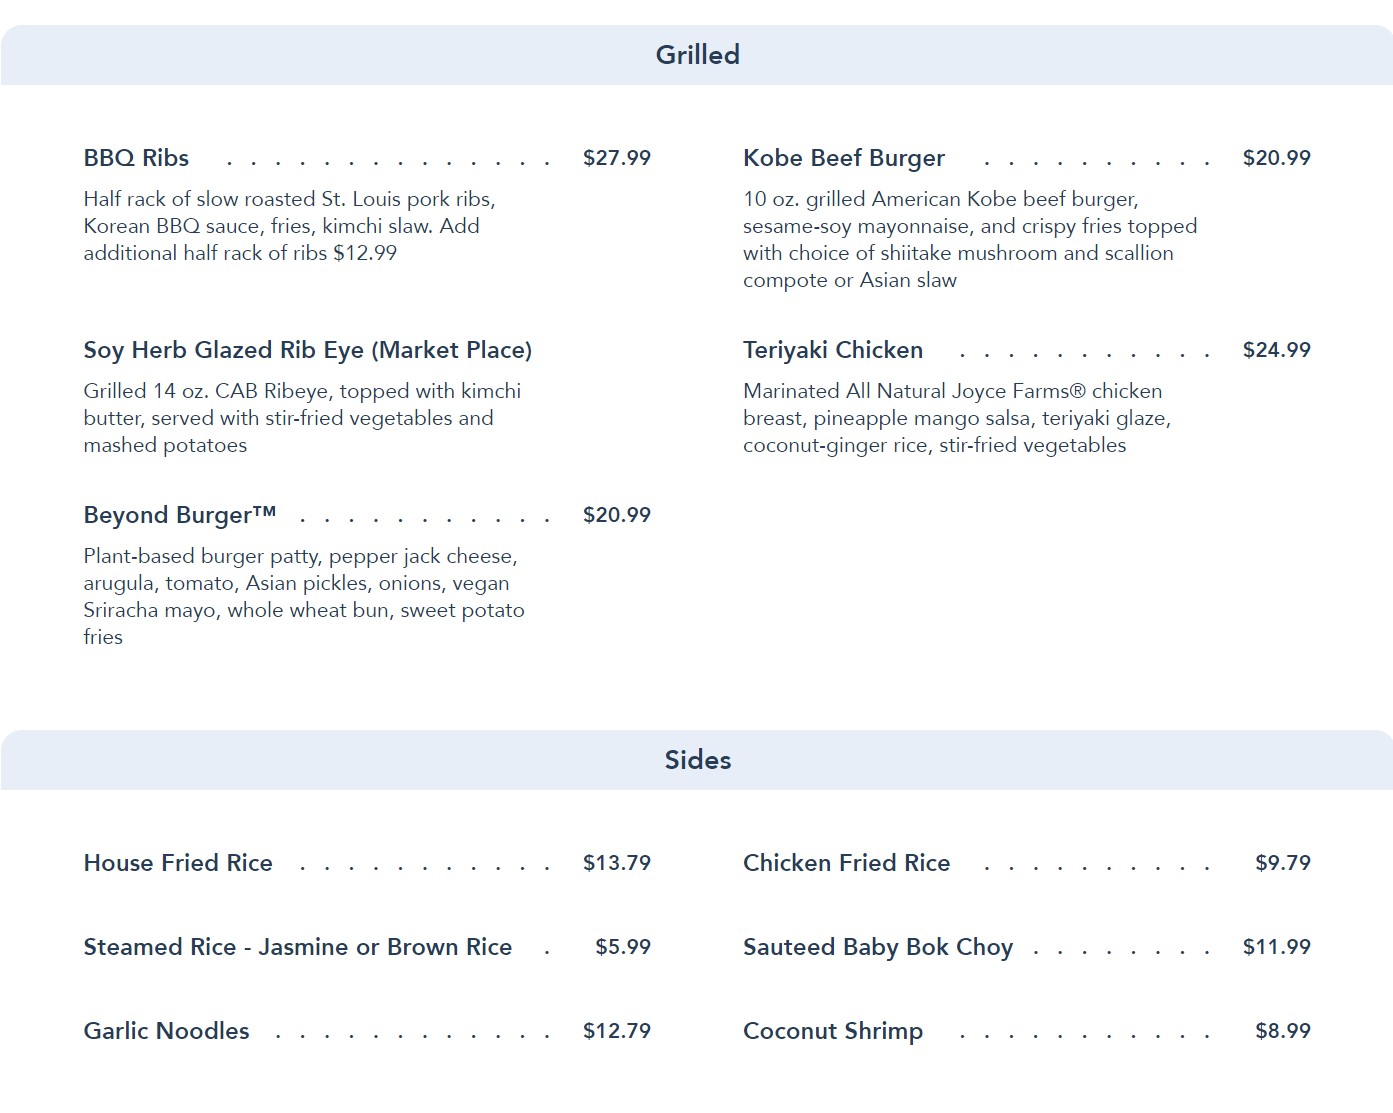Click the Kobe Beef Burger description paragraph
The height and width of the screenshot is (1113, 1393).
coord(968,240)
